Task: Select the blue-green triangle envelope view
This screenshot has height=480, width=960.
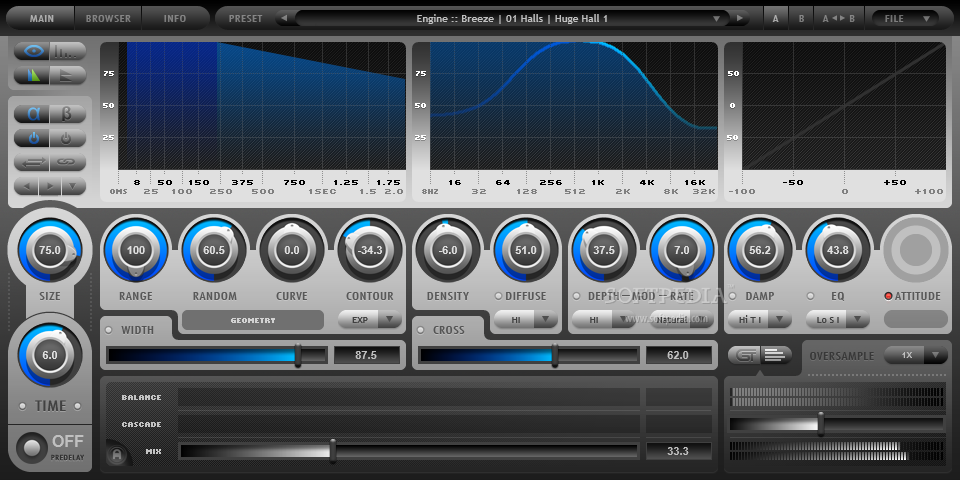Action: coord(32,75)
